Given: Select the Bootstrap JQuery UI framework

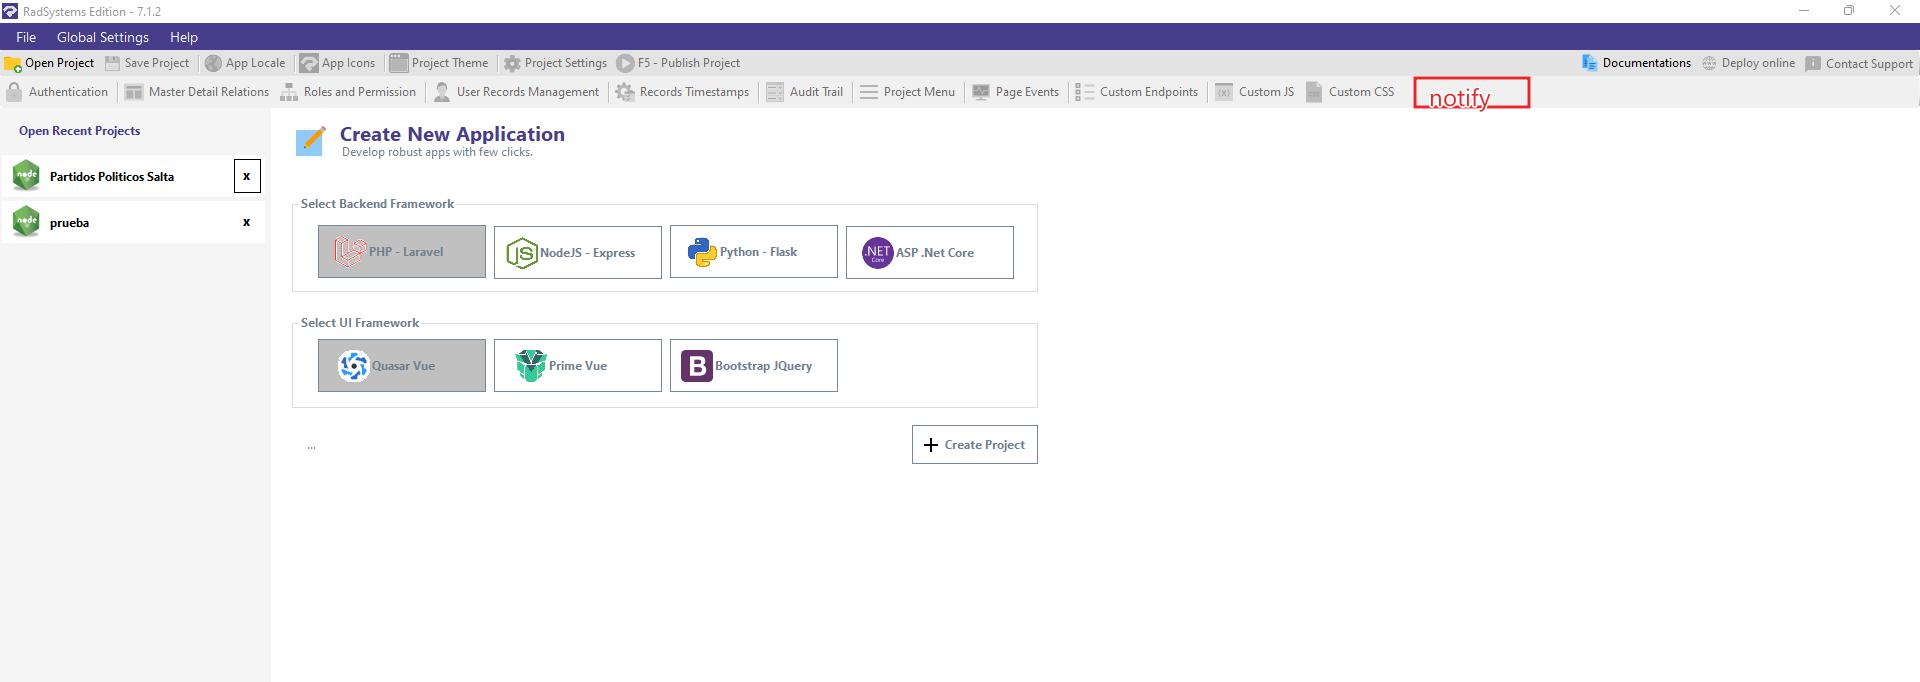Looking at the screenshot, I should [x=753, y=366].
